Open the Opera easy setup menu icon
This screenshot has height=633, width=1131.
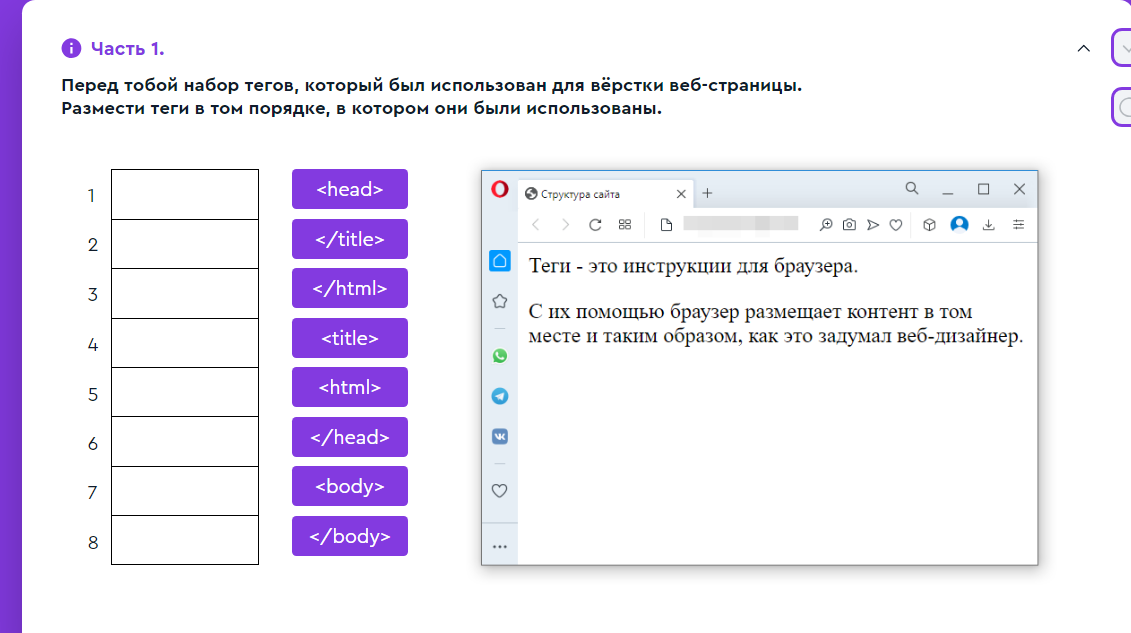coord(1018,225)
